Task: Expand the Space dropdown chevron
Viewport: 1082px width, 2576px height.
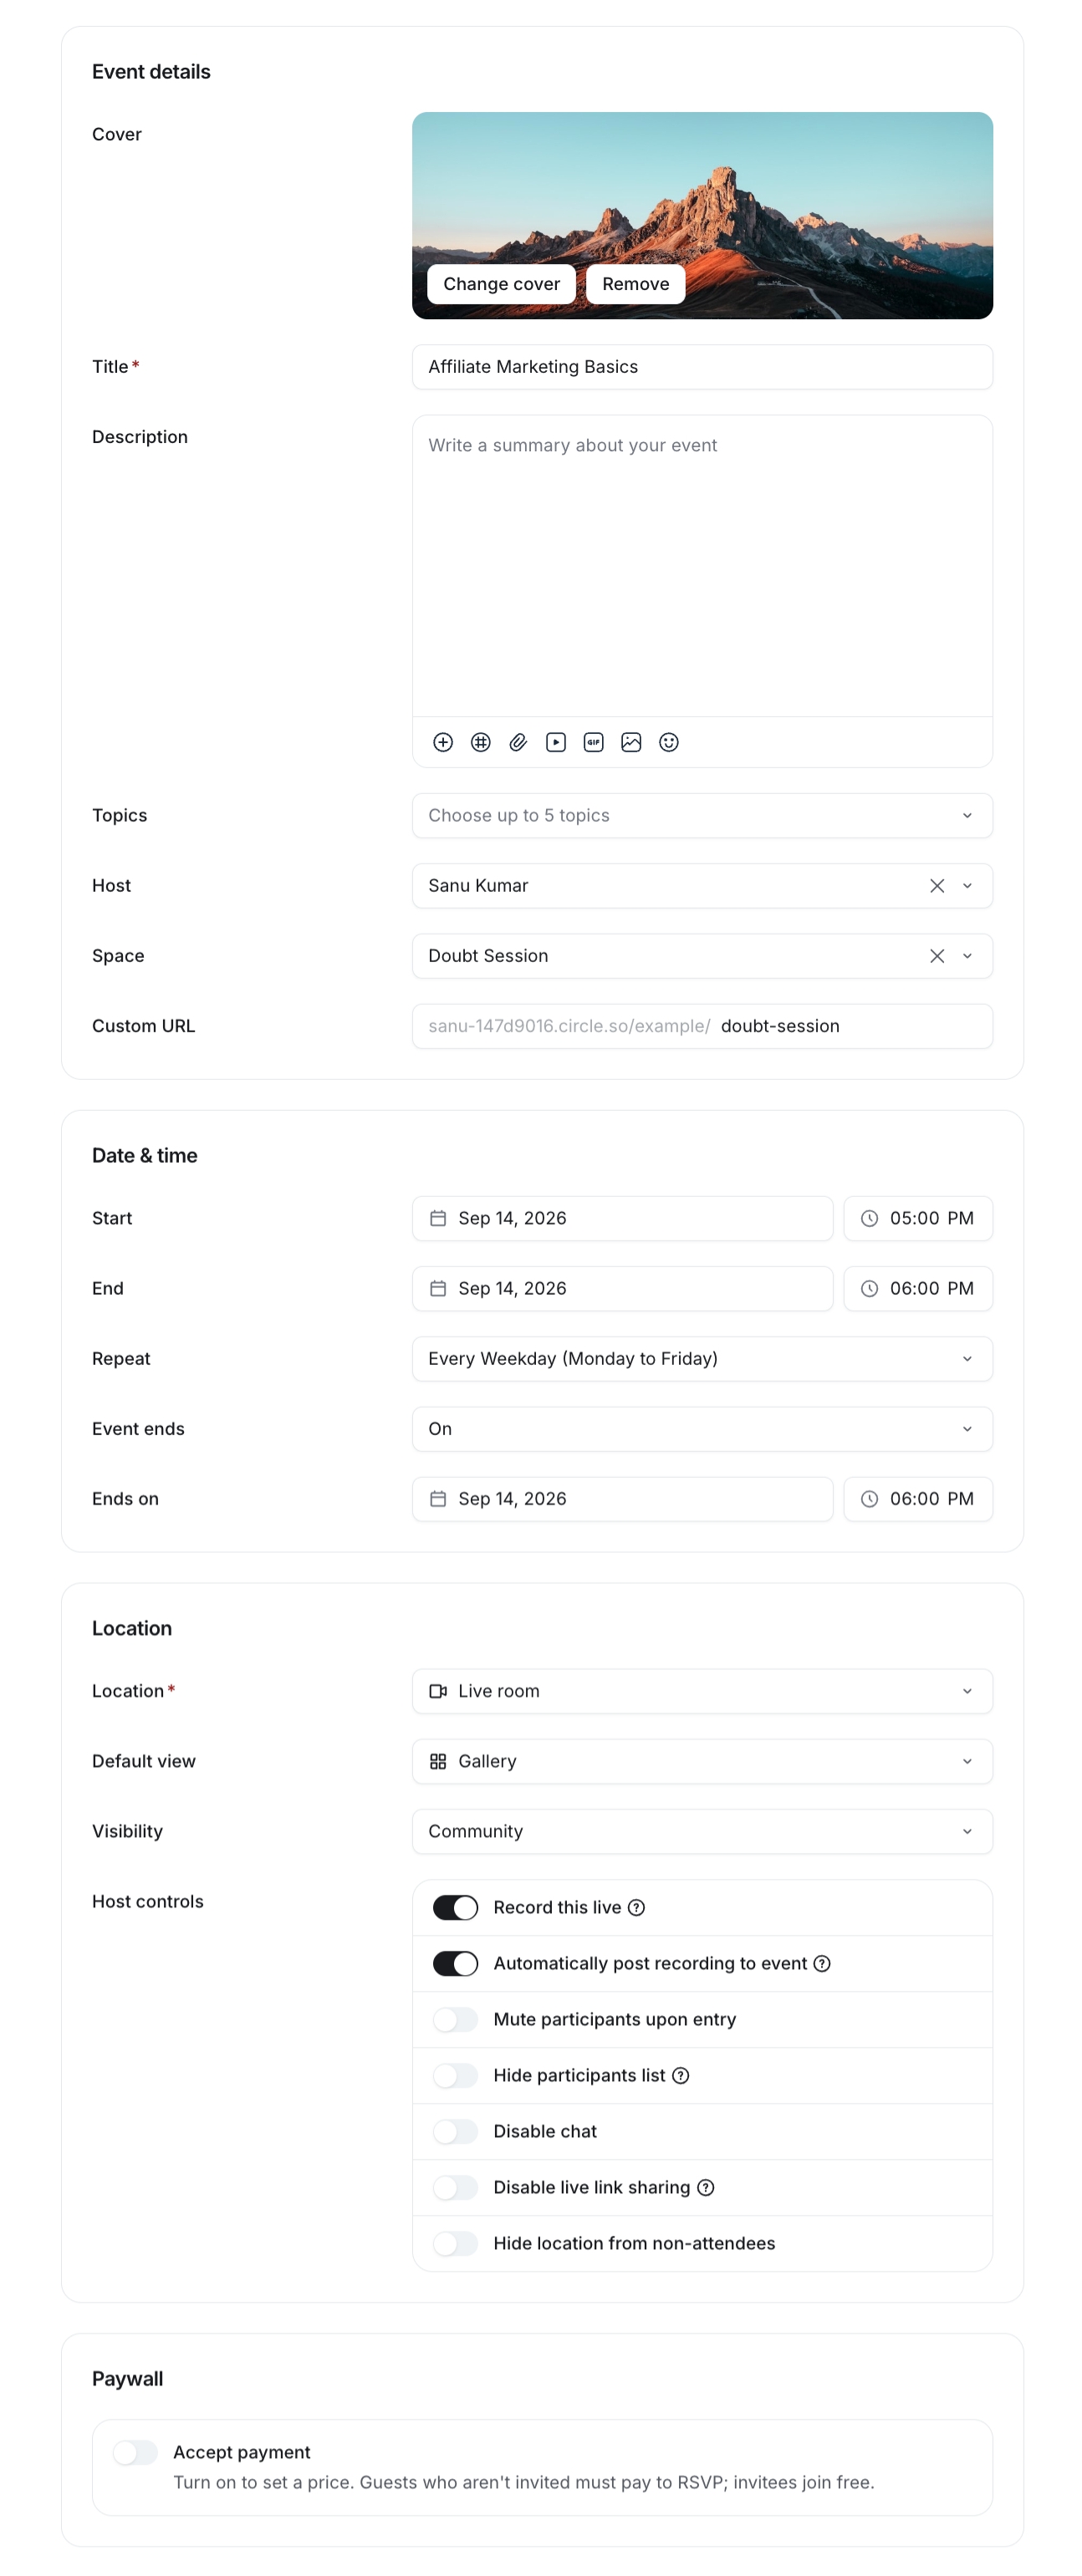Action: coord(967,956)
